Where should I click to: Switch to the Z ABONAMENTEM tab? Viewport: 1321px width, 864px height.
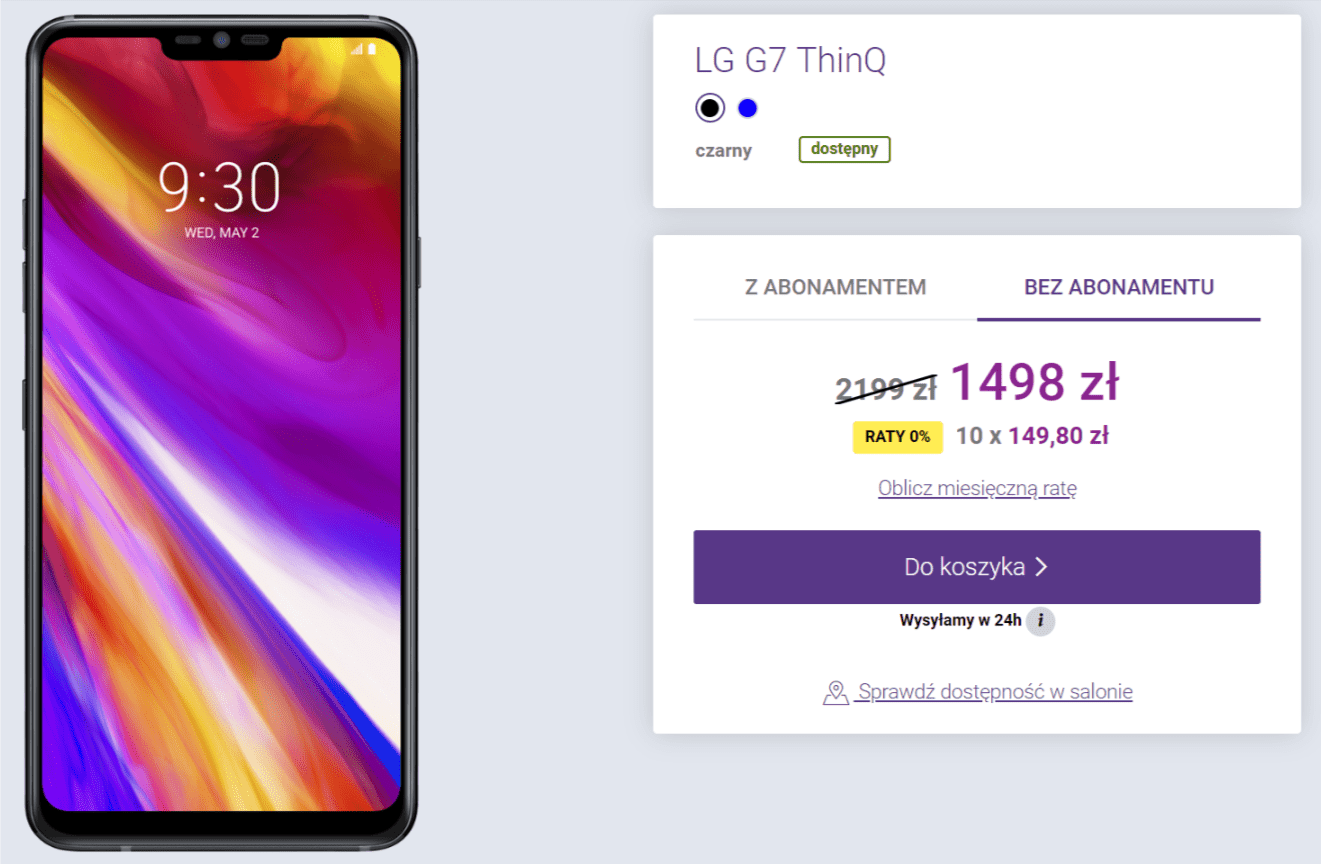coord(835,288)
